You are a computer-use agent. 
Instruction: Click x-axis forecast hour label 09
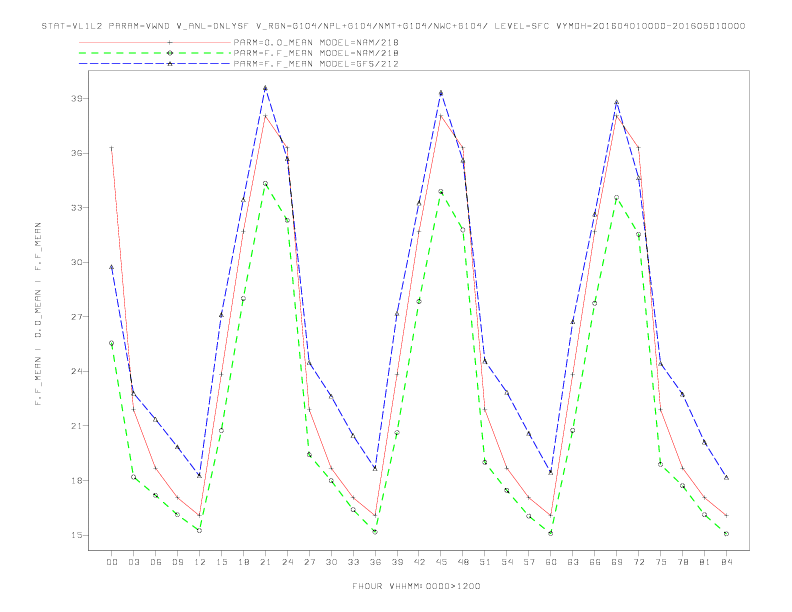point(177,562)
